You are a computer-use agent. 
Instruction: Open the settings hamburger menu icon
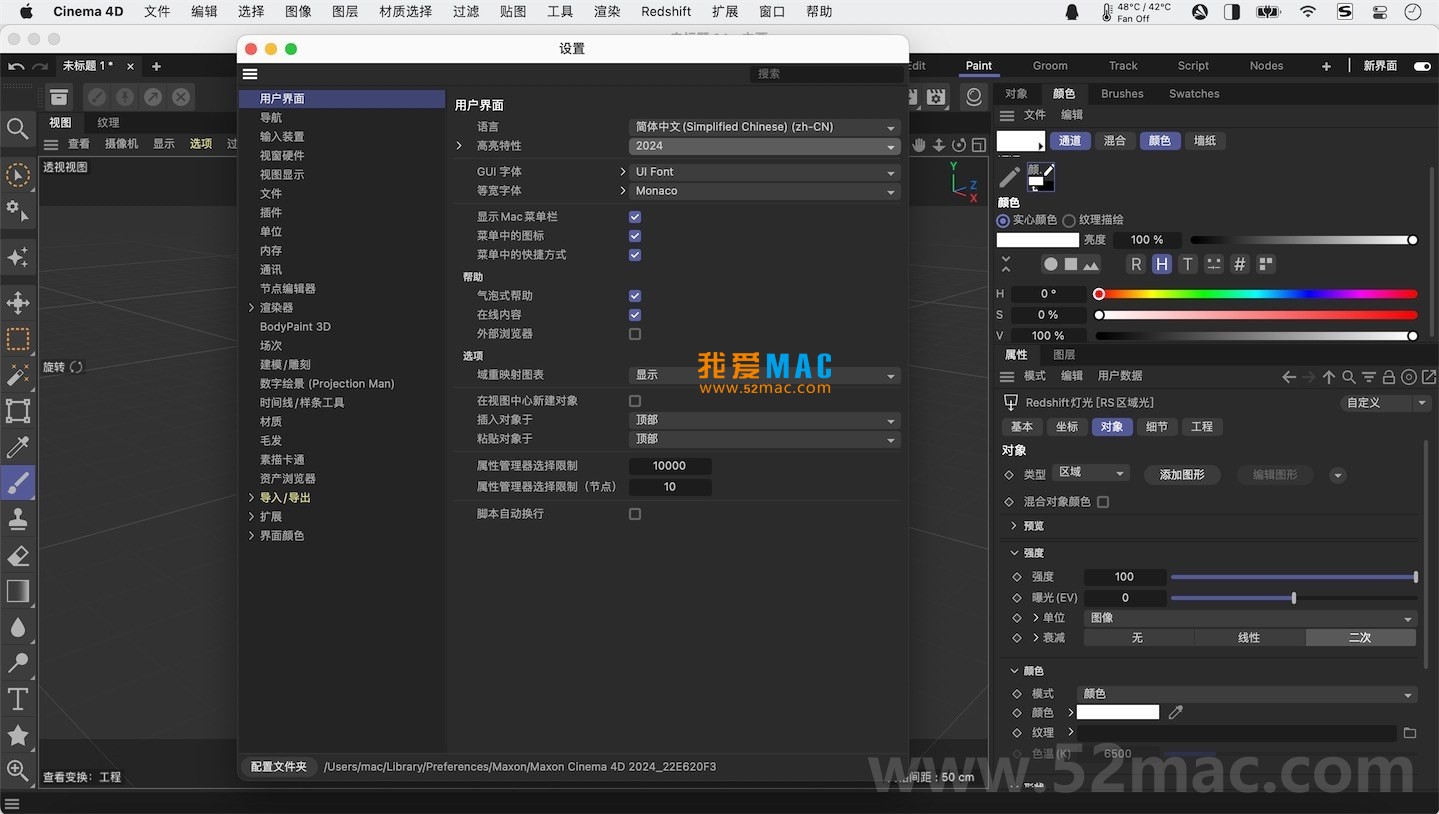click(250, 74)
